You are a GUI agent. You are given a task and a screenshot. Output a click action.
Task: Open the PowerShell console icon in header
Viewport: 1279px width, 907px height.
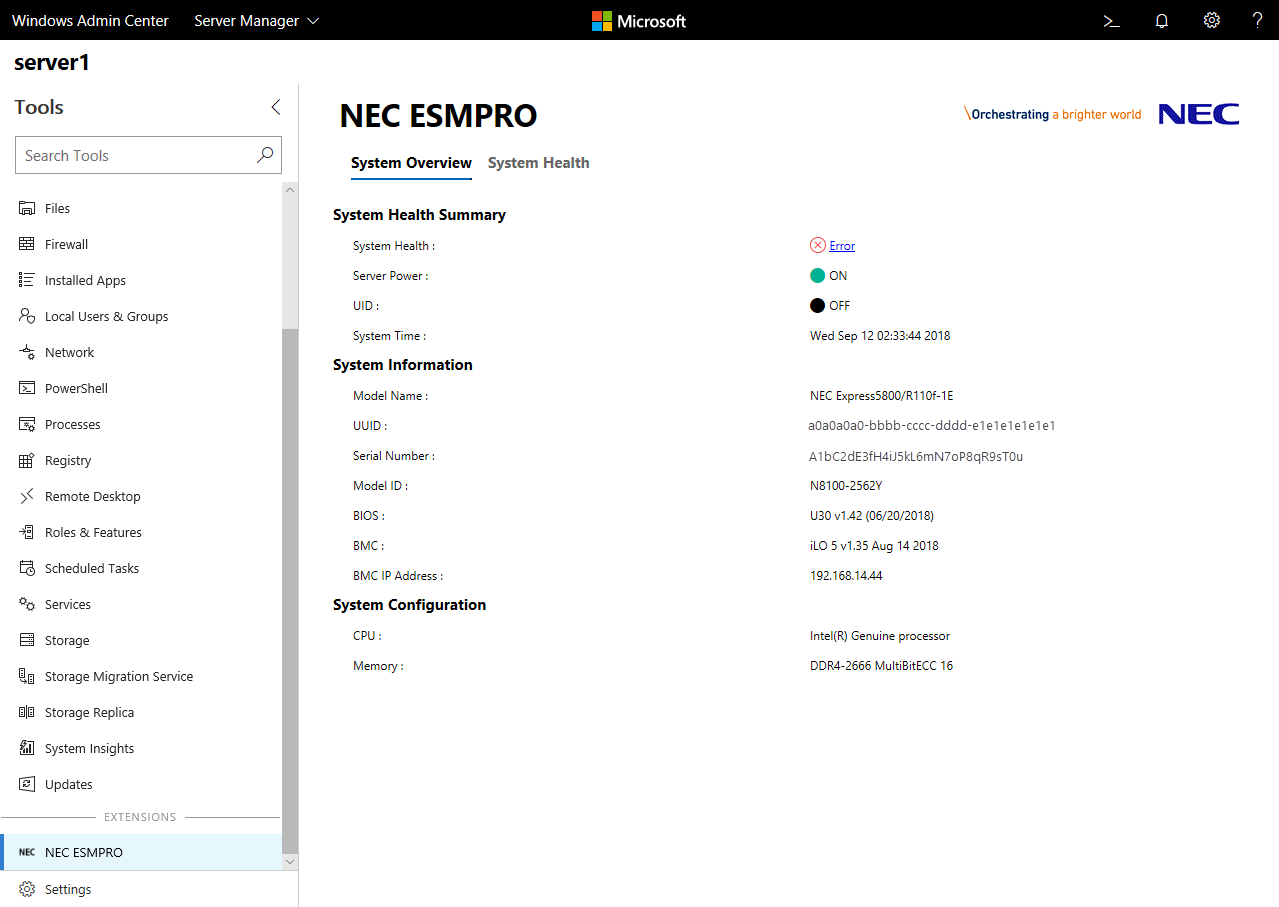(x=1111, y=20)
